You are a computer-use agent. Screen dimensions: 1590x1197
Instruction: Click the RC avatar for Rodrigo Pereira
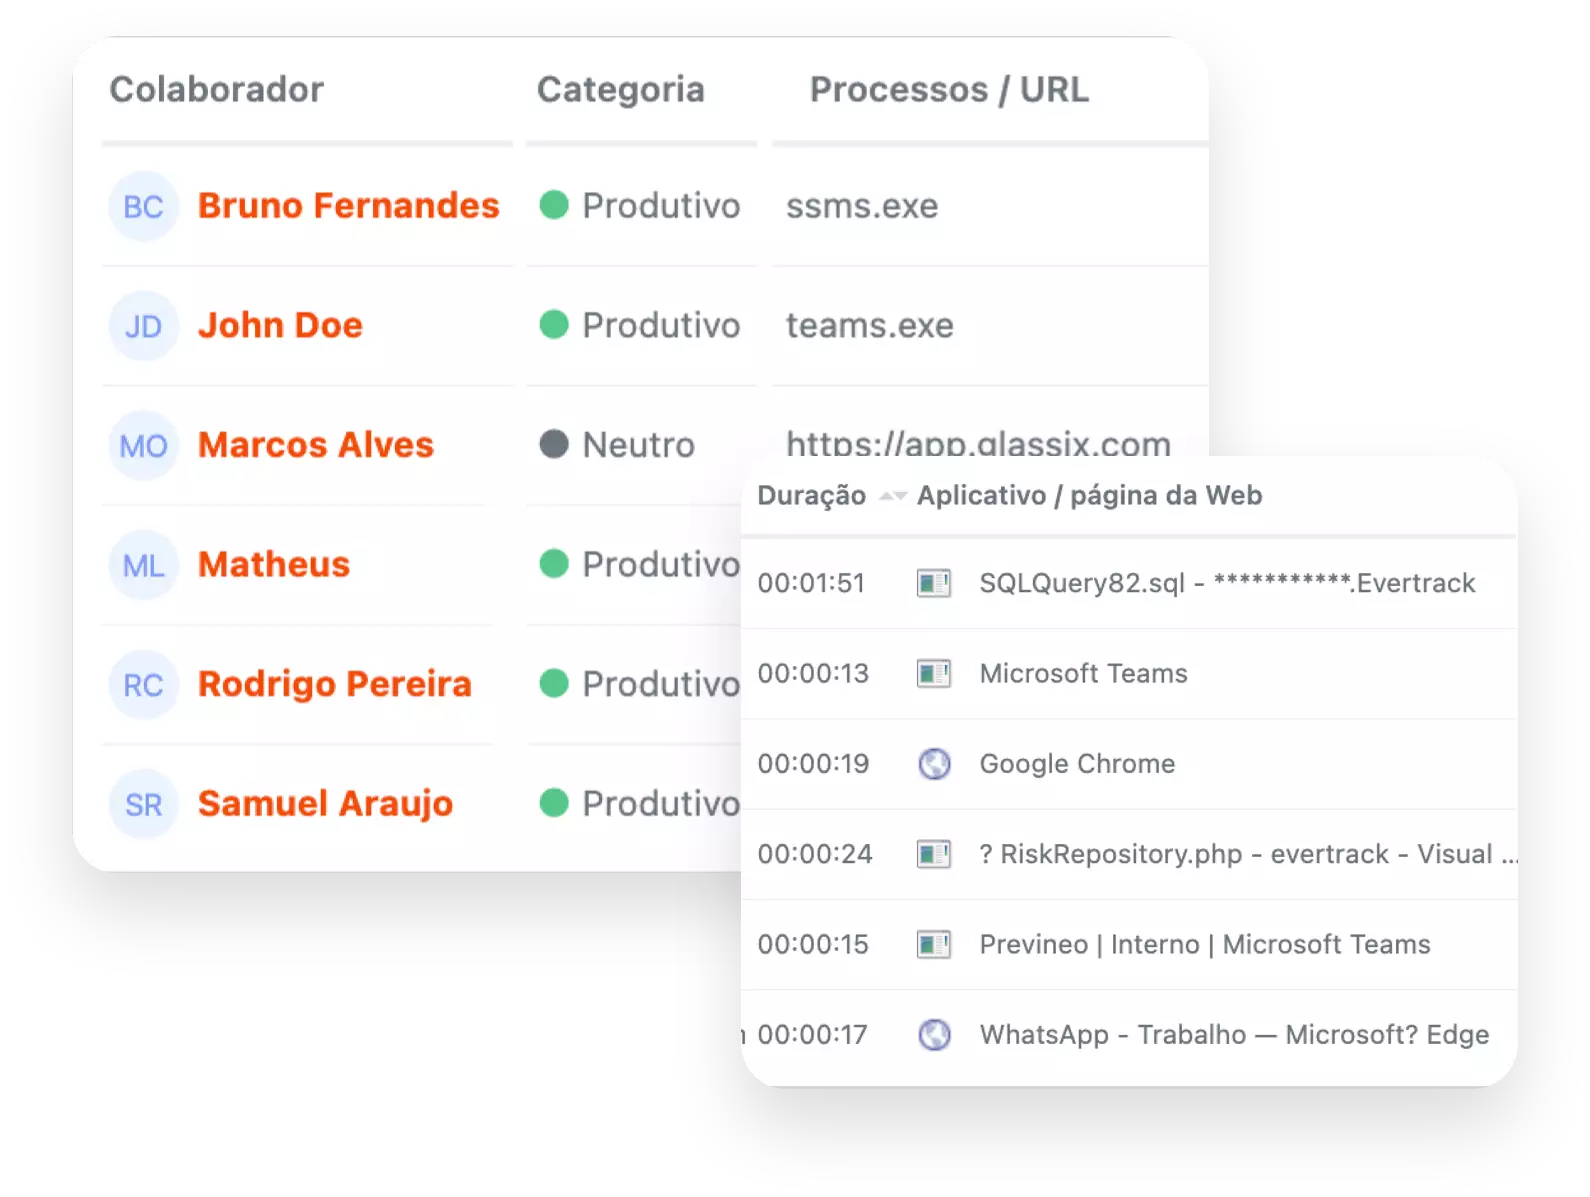pos(143,685)
